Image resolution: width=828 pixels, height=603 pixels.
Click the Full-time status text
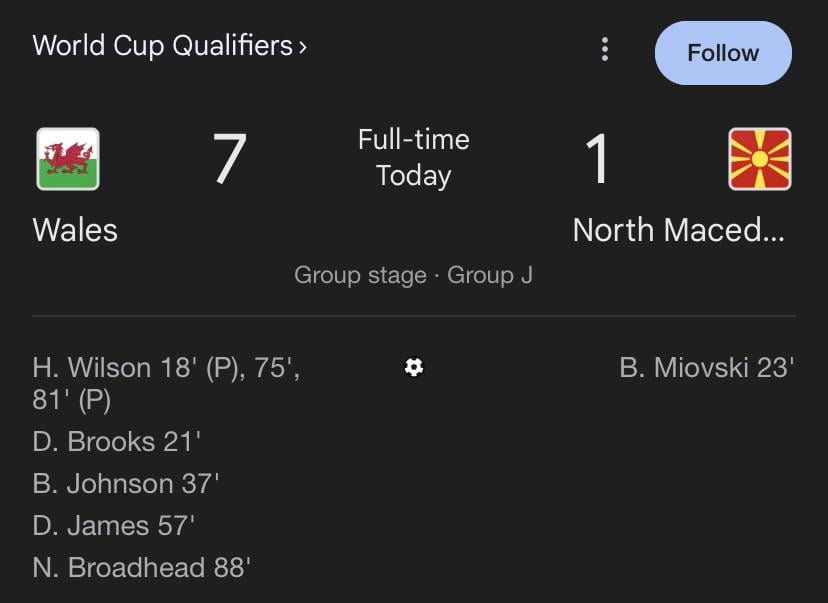pos(414,139)
